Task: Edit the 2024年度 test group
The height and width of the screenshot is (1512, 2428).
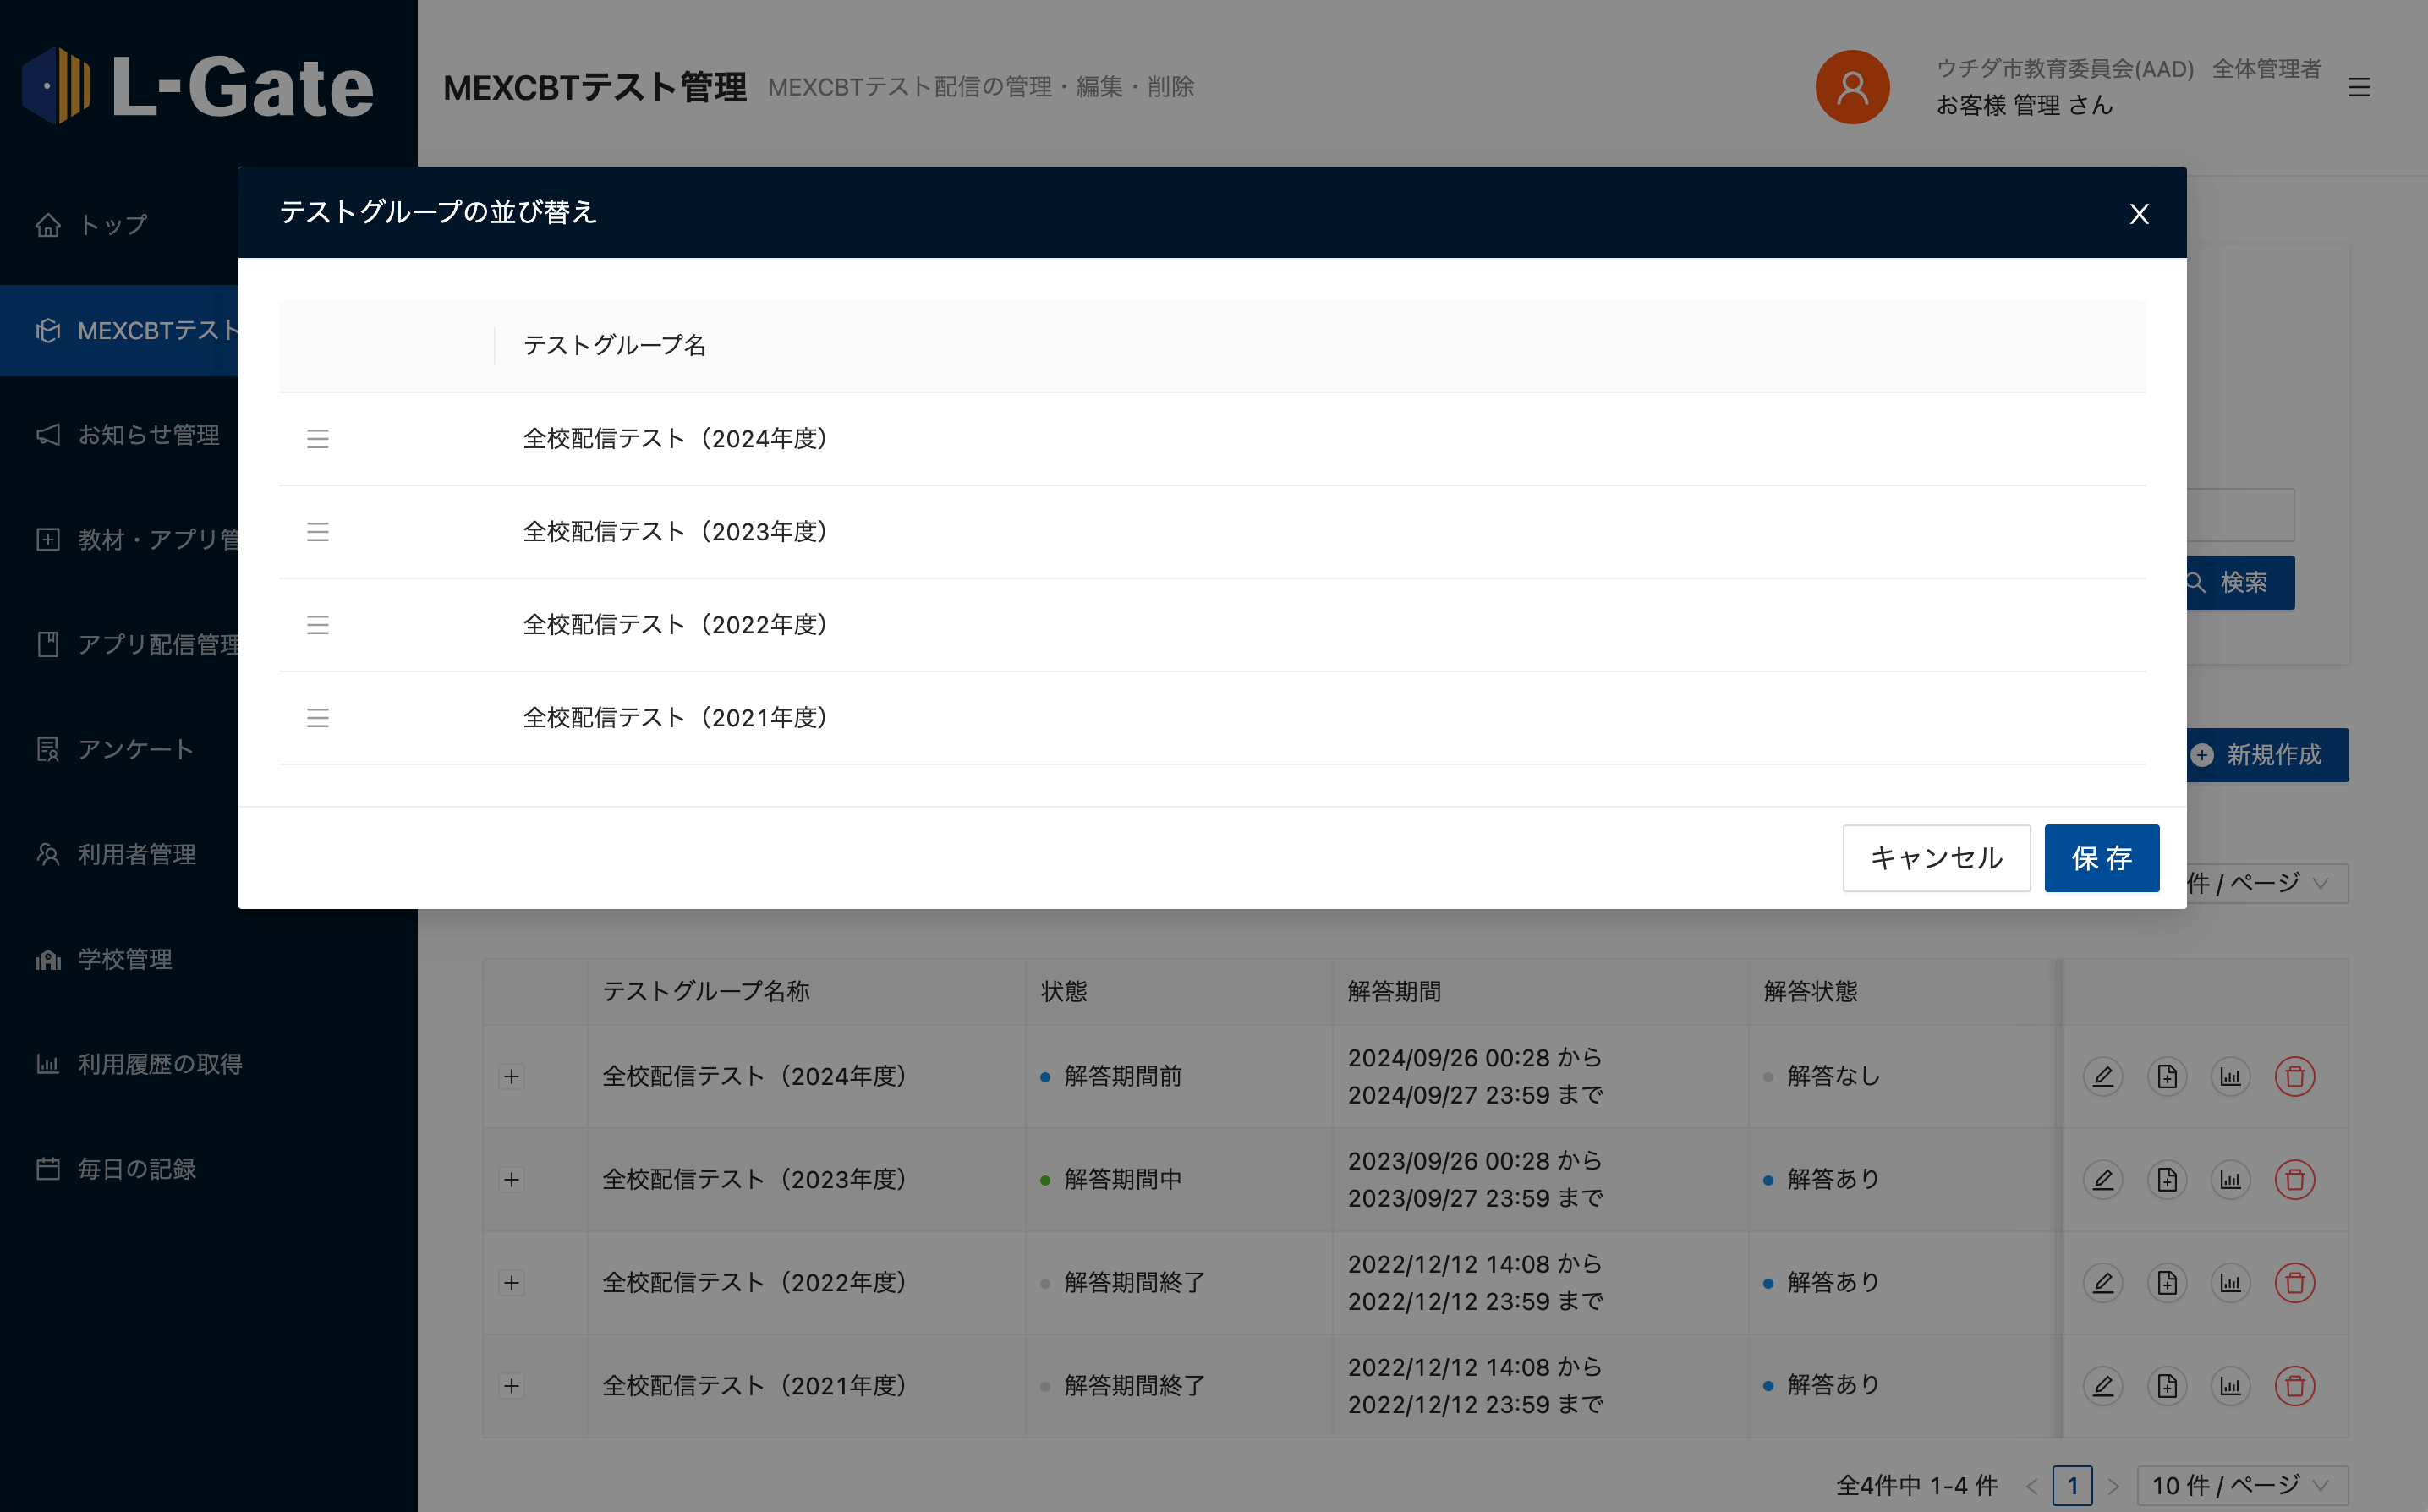Action: coord(2103,1077)
